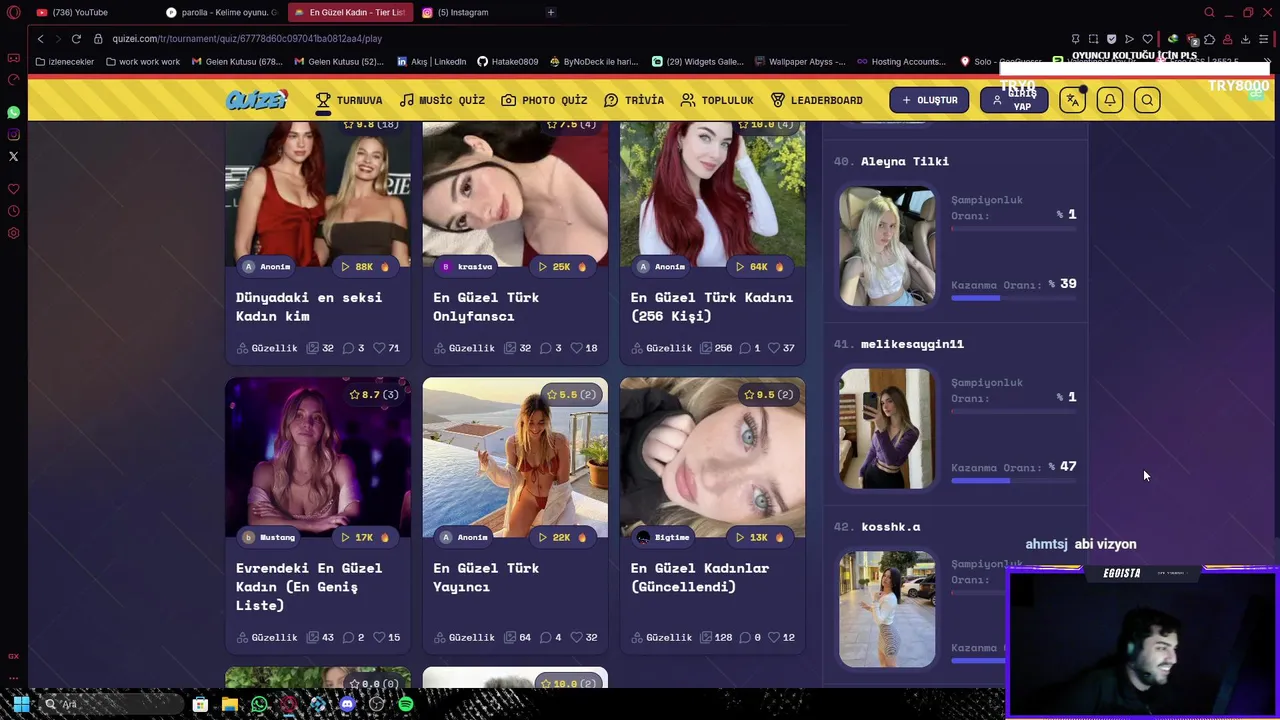This screenshot has height=720, width=1280.
Task: Open the notifications bell icon
Action: click(x=1110, y=100)
